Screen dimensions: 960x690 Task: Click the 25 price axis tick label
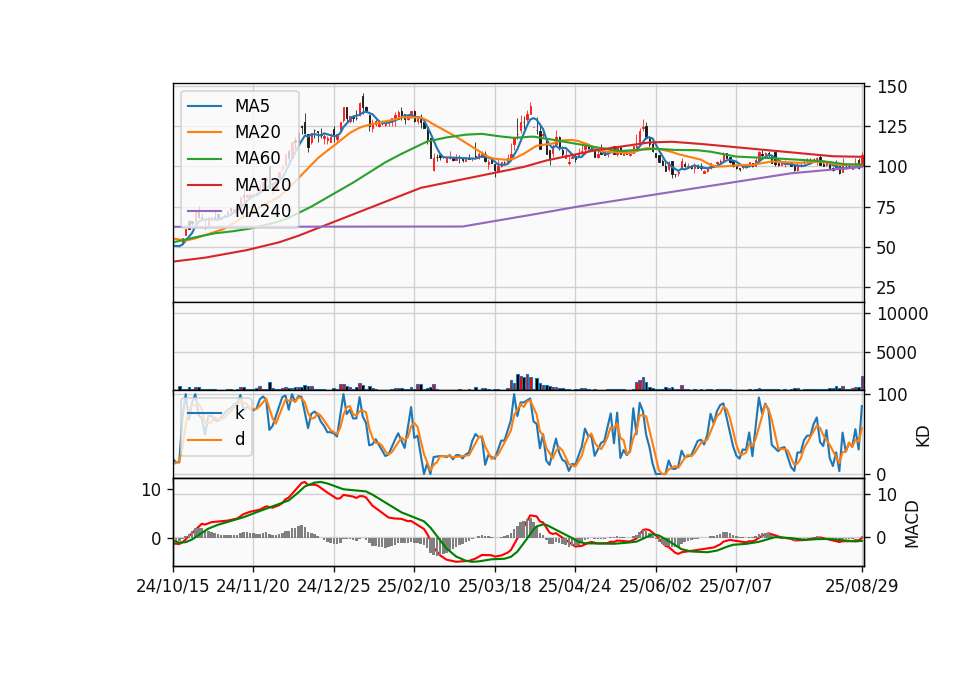[x=887, y=288]
